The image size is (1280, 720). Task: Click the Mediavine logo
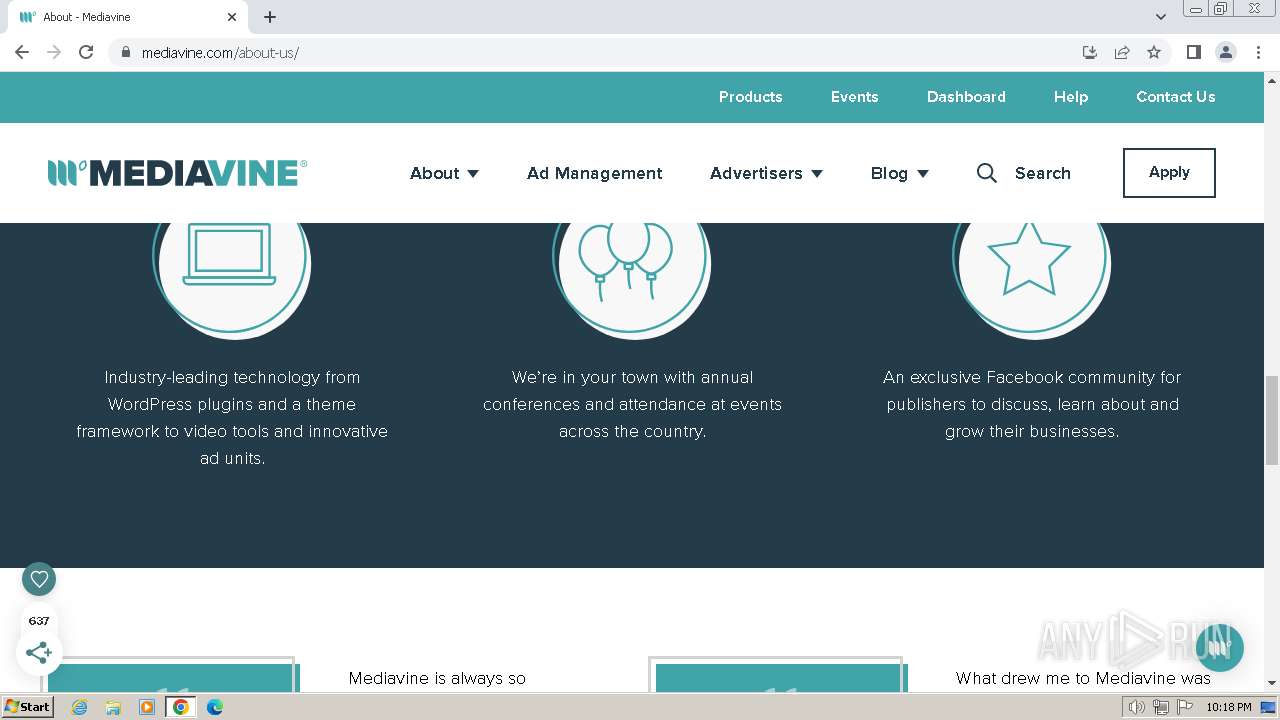[177, 173]
